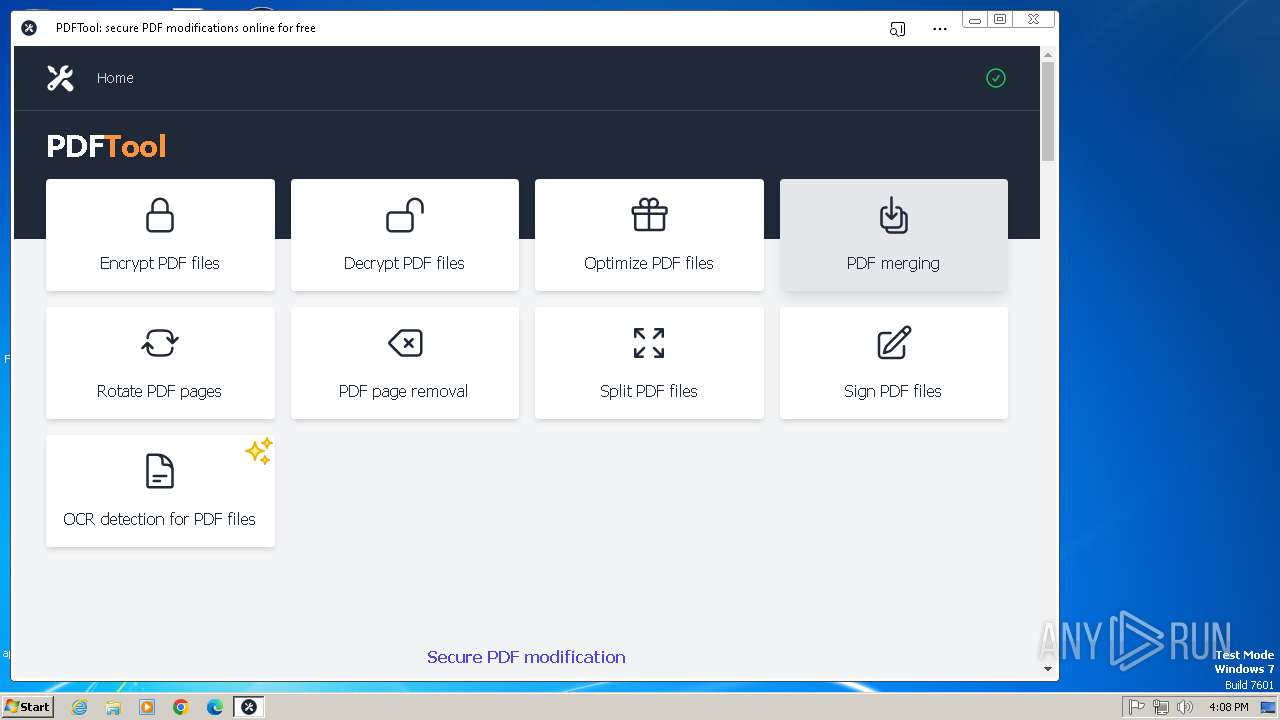Click the volume speaker tray icon
The image size is (1280, 720).
click(x=1185, y=707)
